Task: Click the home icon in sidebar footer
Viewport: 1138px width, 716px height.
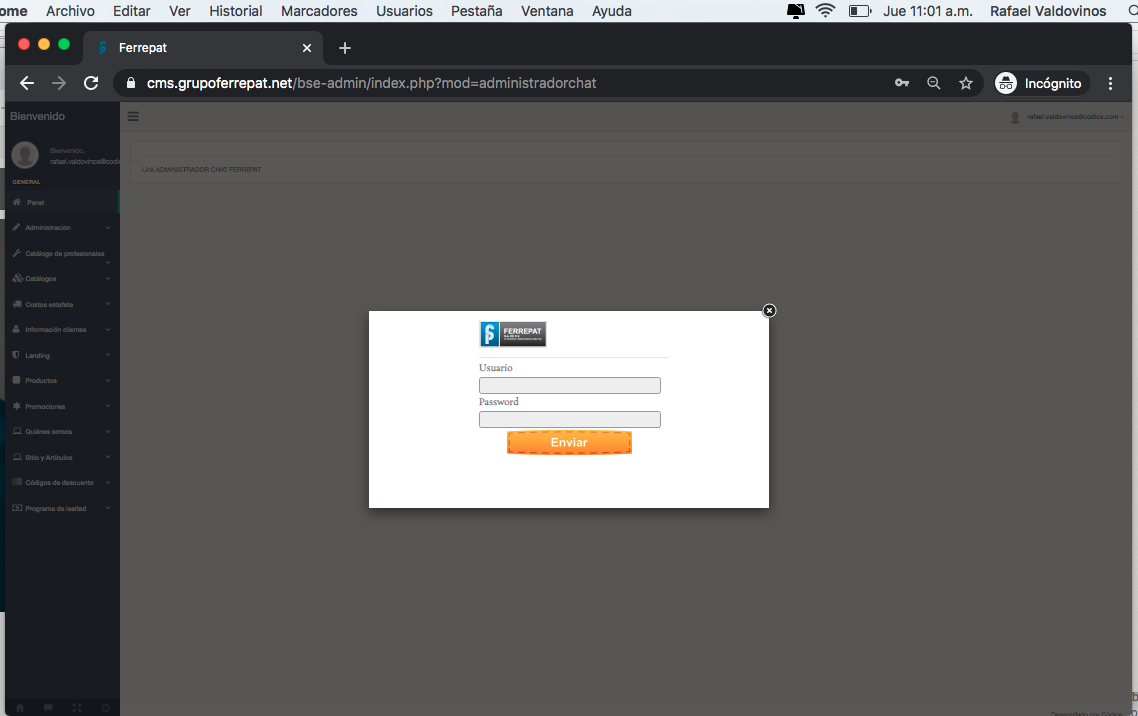Action: coord(20,707)
